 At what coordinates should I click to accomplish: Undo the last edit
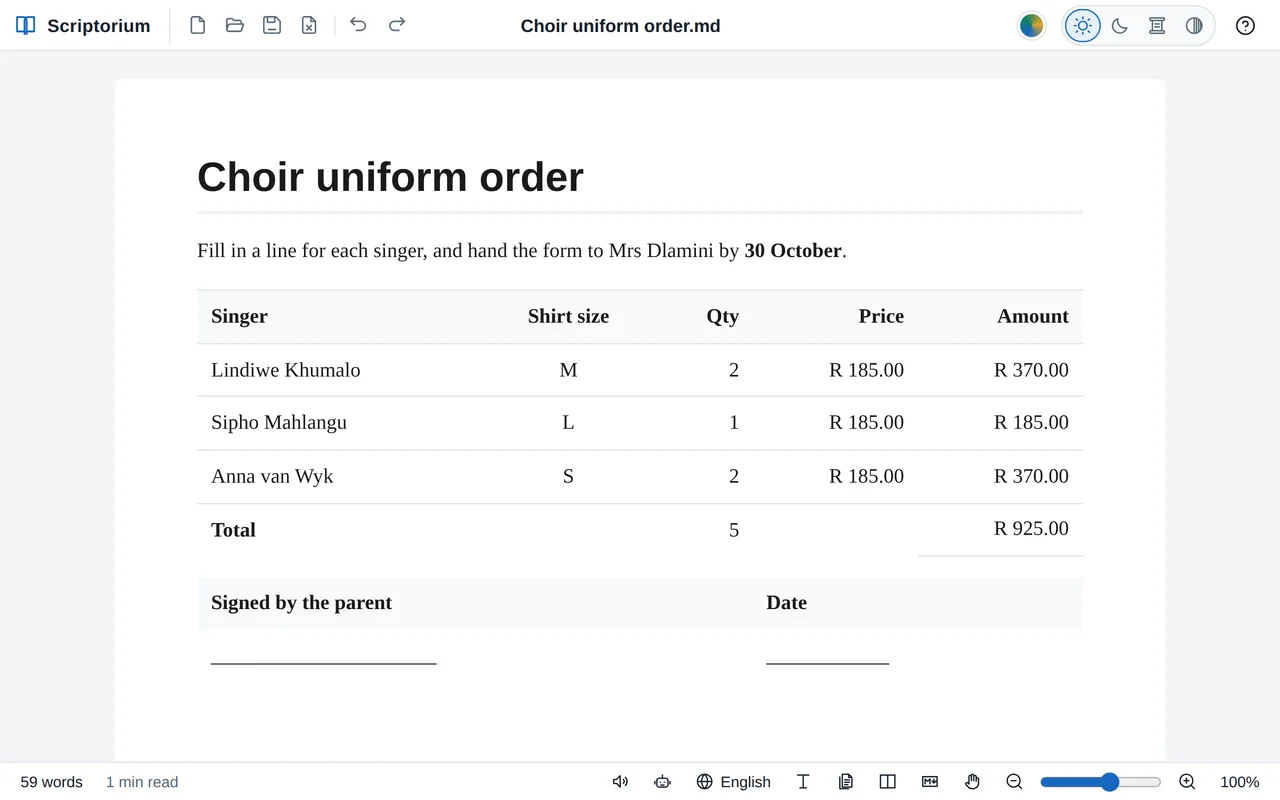tap(359, 25)
